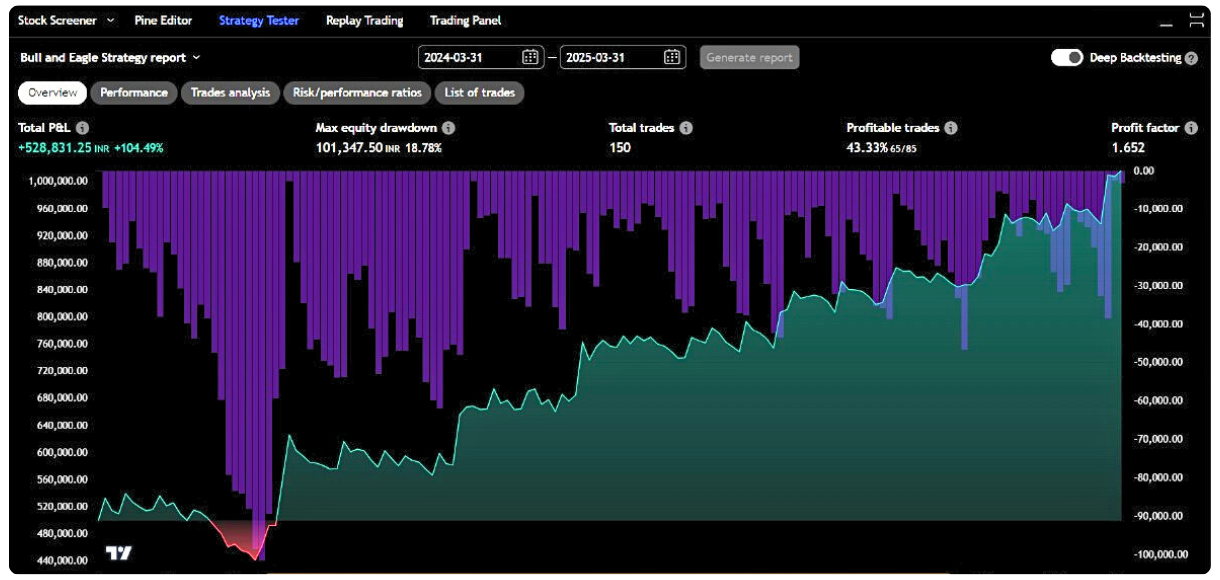This screenshot has height=580, width=1220.
Task: Expand the Stock Screener dropdown arrow
Action: (110, 20)
